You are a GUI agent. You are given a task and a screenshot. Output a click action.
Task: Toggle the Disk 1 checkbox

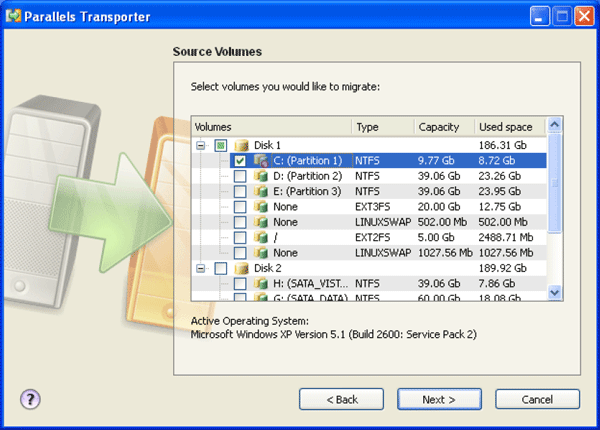[221, 145]
